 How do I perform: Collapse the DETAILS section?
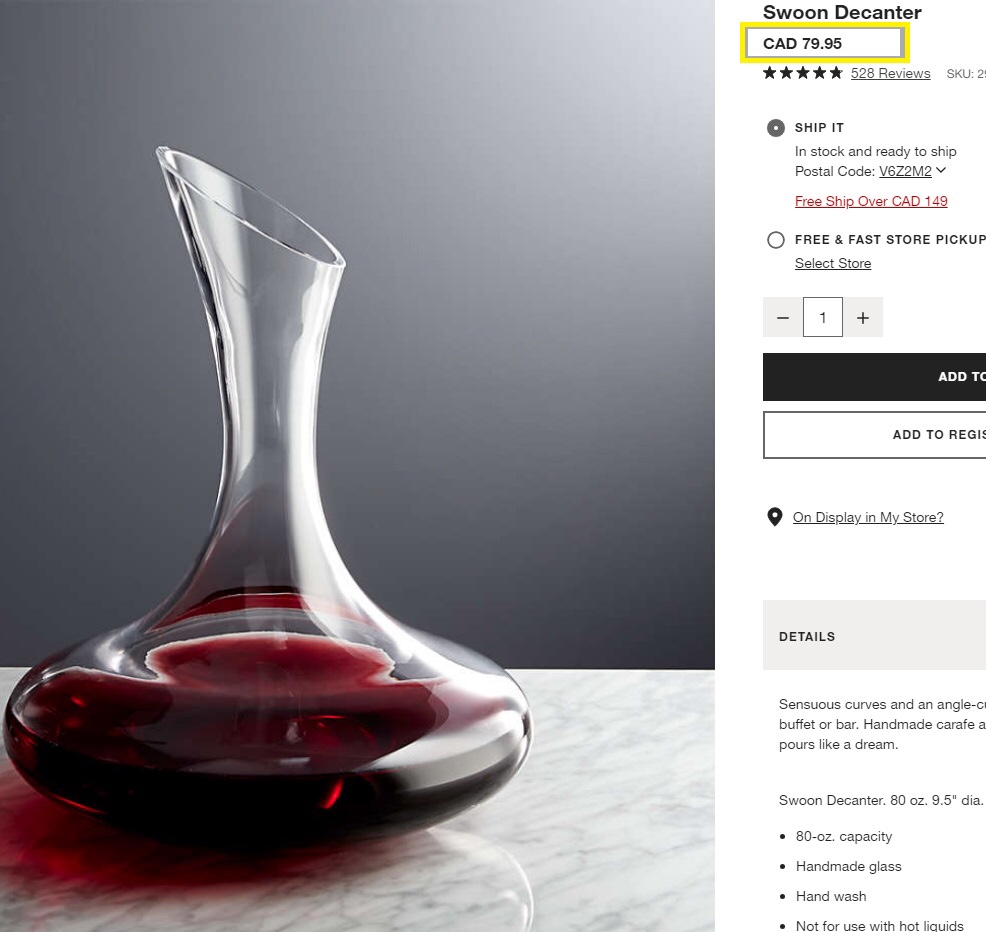pyautogui.click(x=806, y=636)
